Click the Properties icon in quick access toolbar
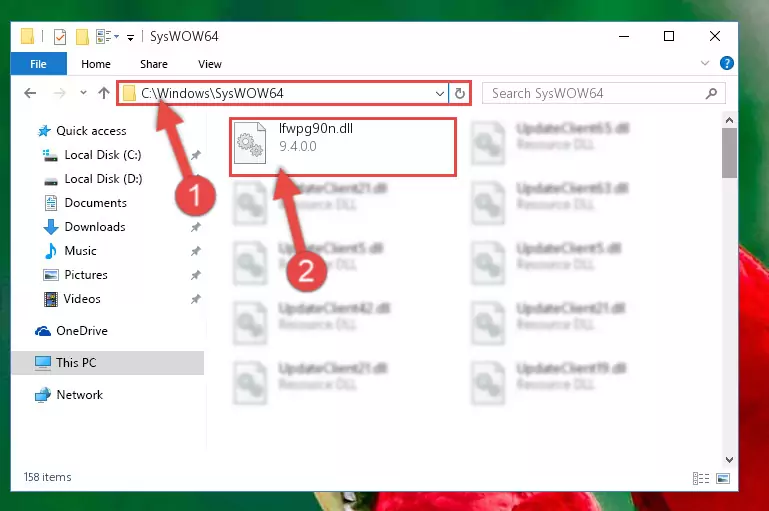 tap(60, 37)
